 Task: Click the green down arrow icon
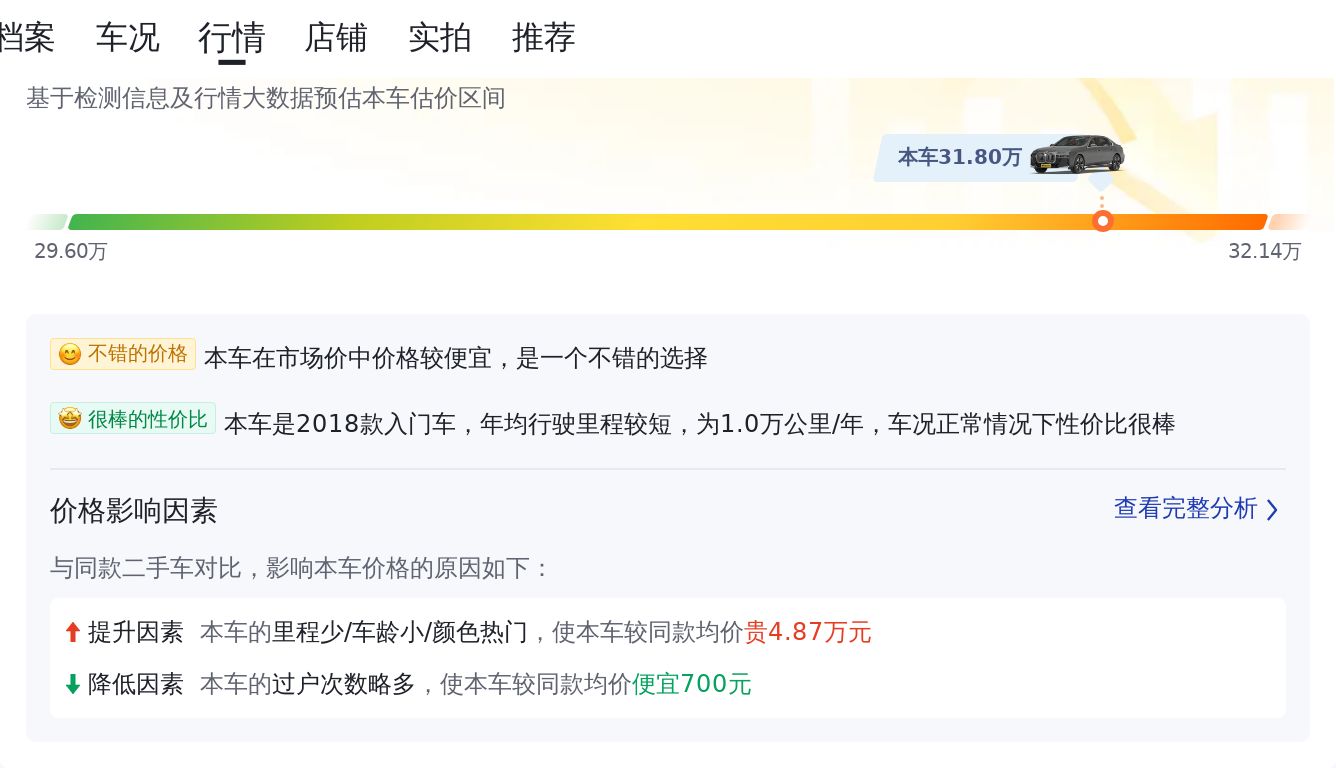pos(72,684)
